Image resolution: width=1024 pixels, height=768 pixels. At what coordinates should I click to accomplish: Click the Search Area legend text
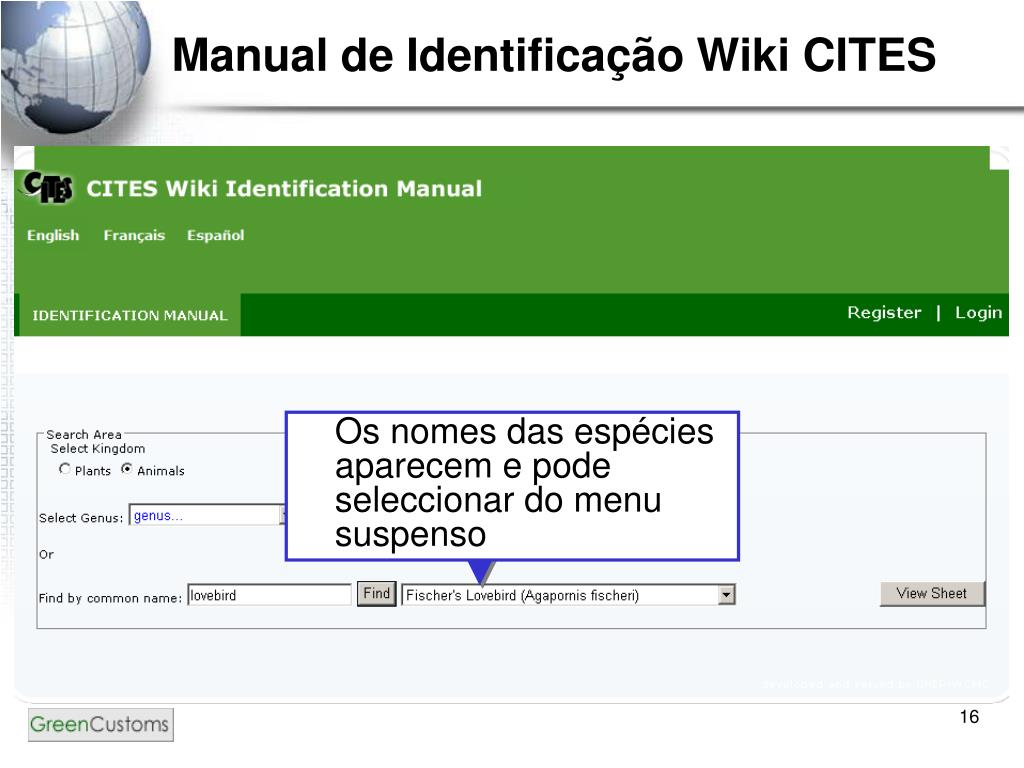pos(84,434)
